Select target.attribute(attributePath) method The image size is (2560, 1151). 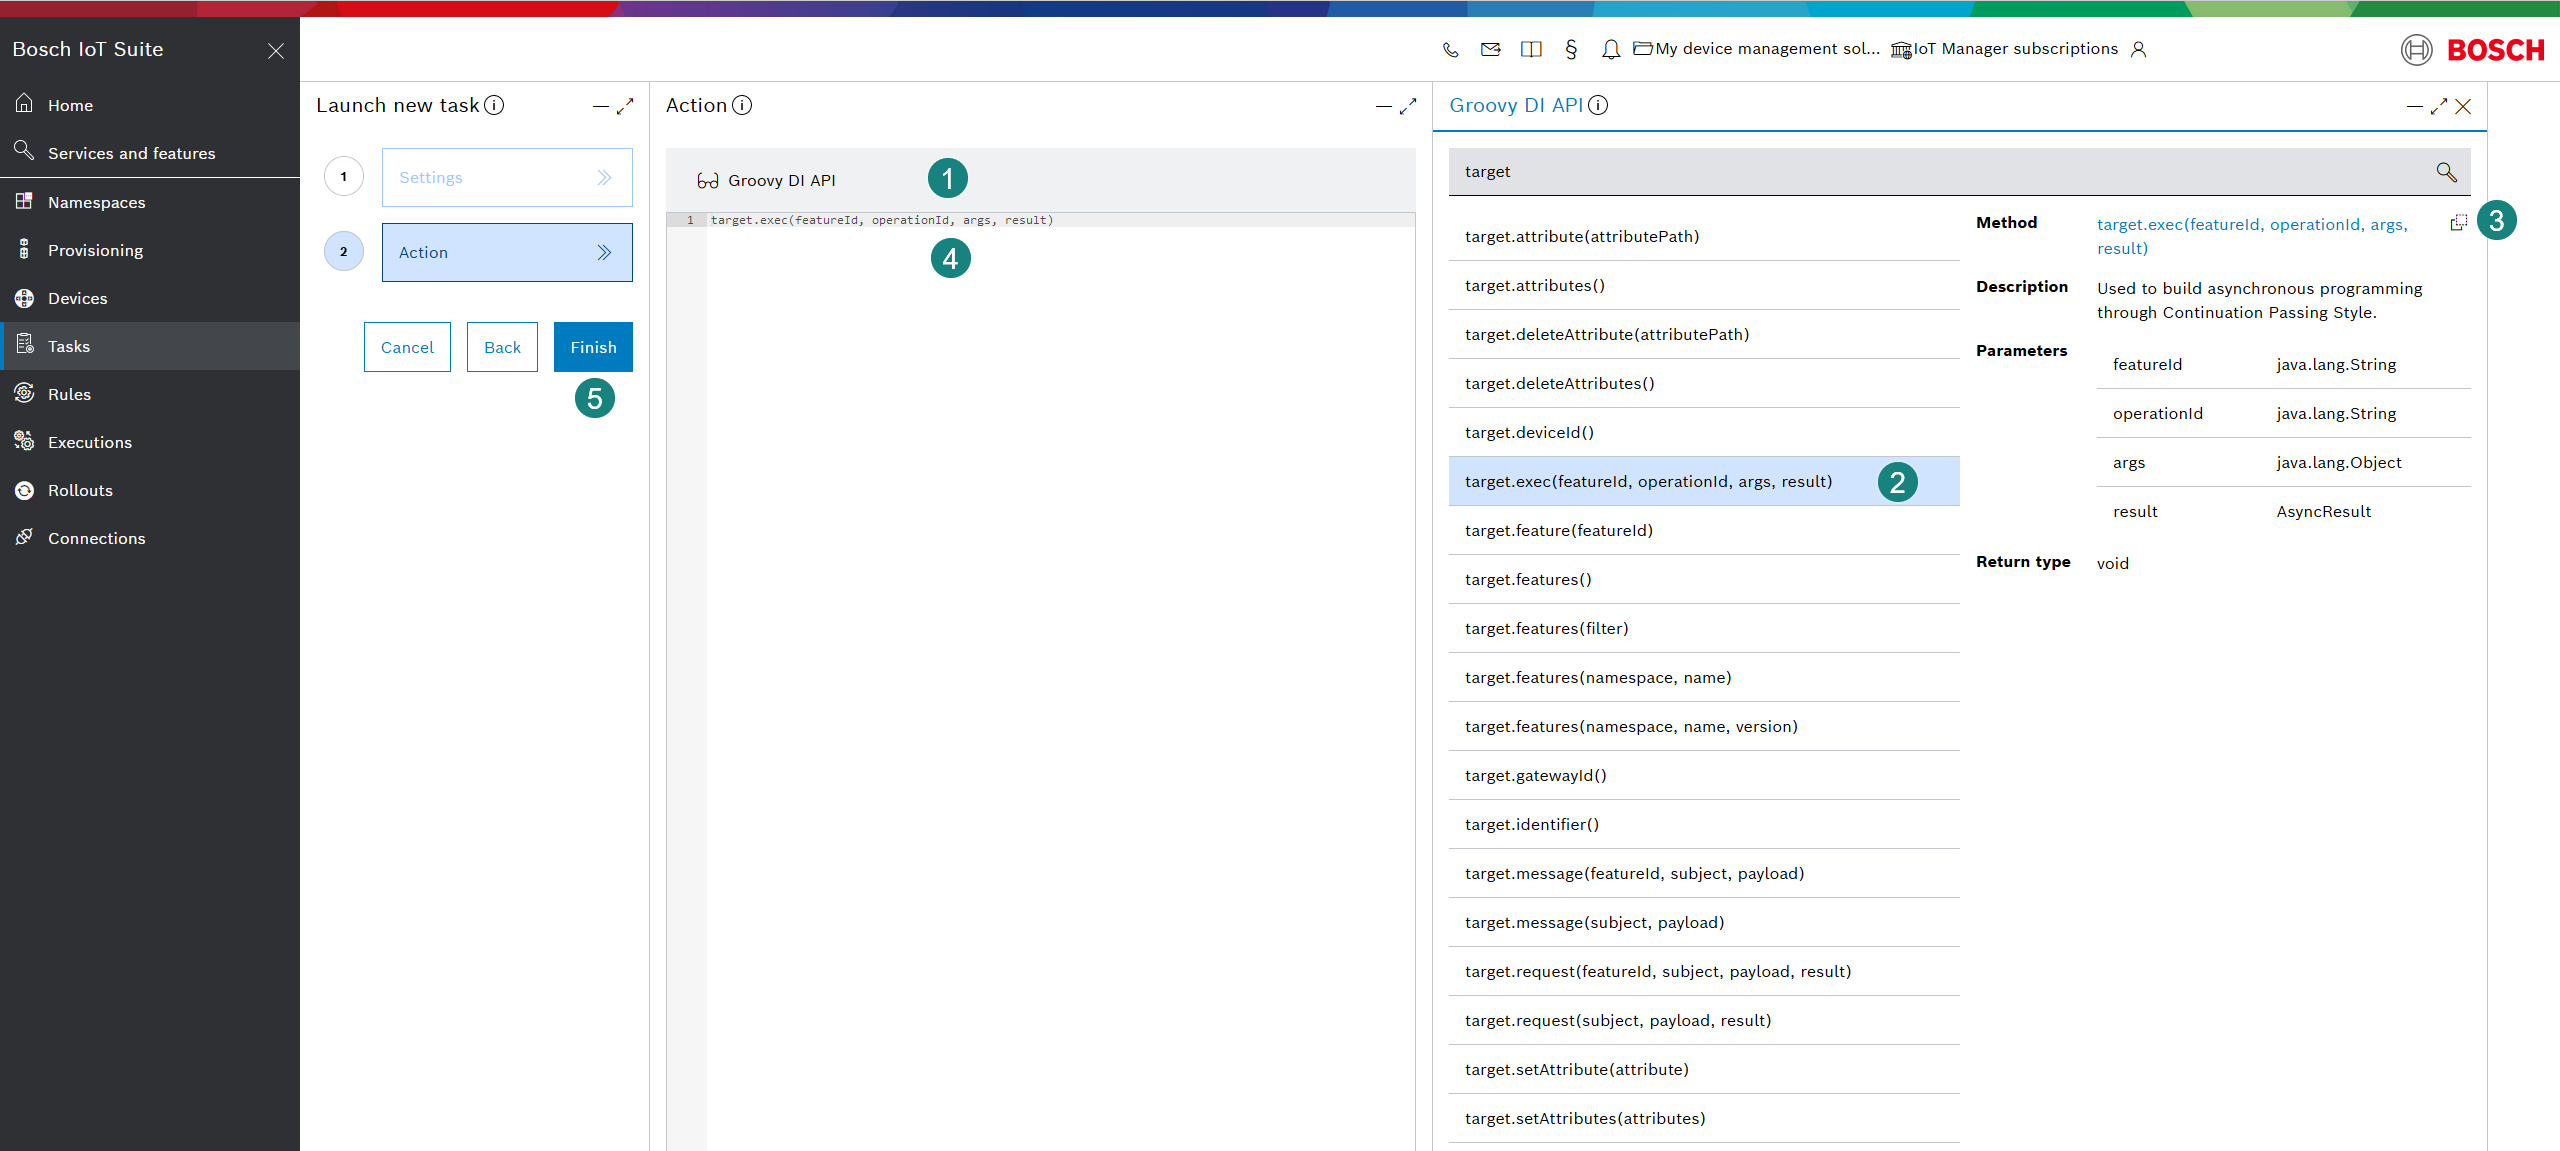pyautogui.click(x=1704, y=236)
